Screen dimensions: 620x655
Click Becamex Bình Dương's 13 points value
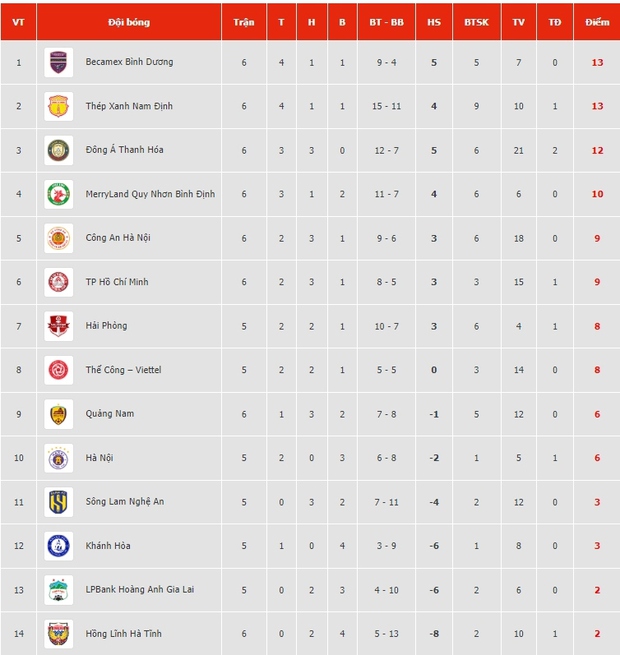pyautogui.click(x=597, y=62)
